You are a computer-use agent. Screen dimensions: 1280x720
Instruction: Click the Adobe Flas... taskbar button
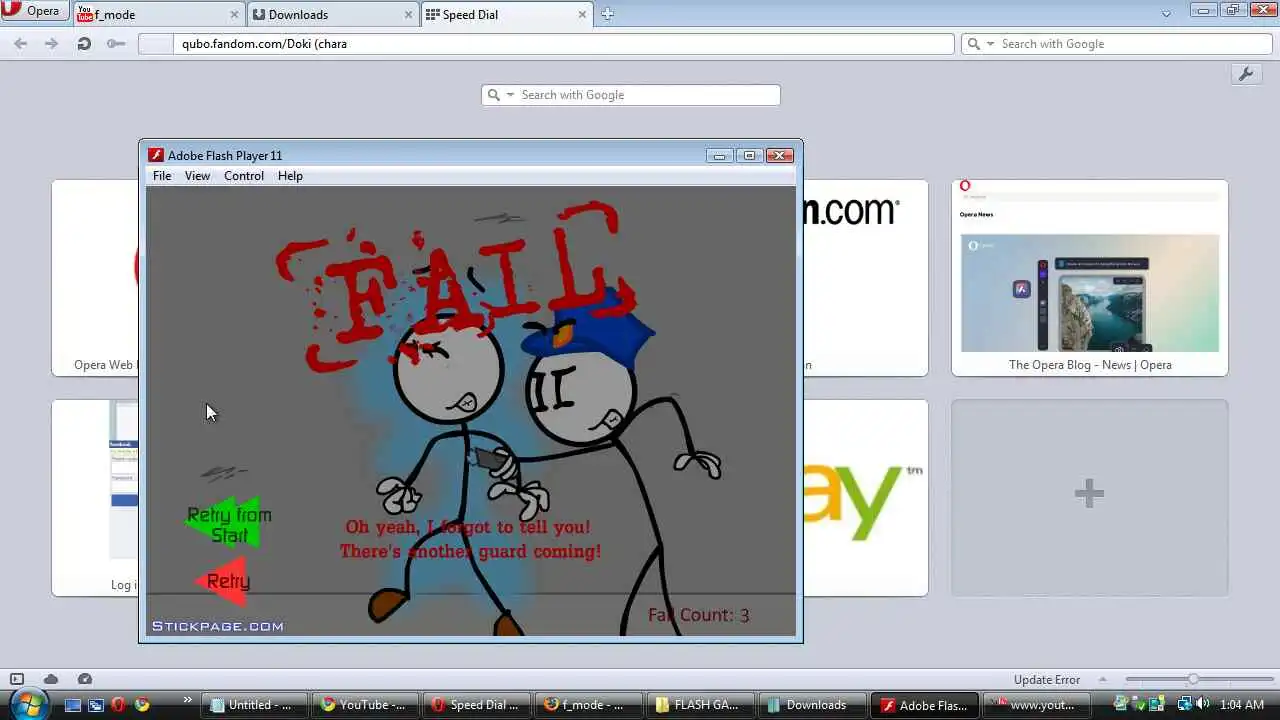point(924,705)
